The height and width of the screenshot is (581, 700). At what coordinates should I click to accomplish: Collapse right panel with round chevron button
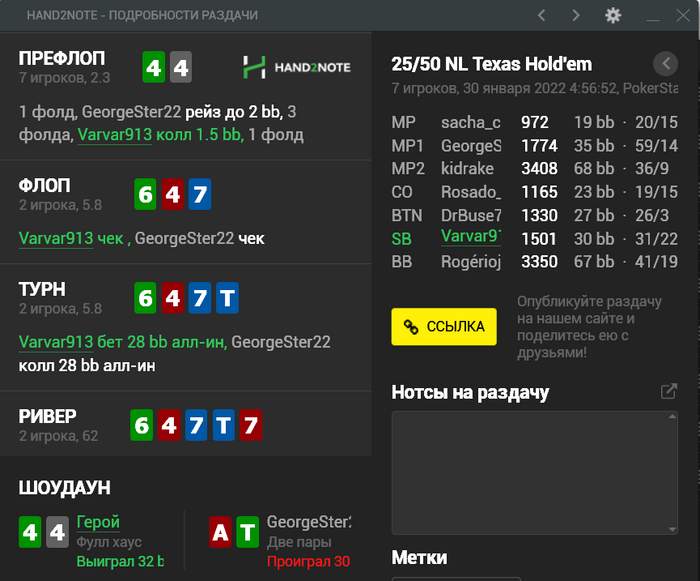665,63
